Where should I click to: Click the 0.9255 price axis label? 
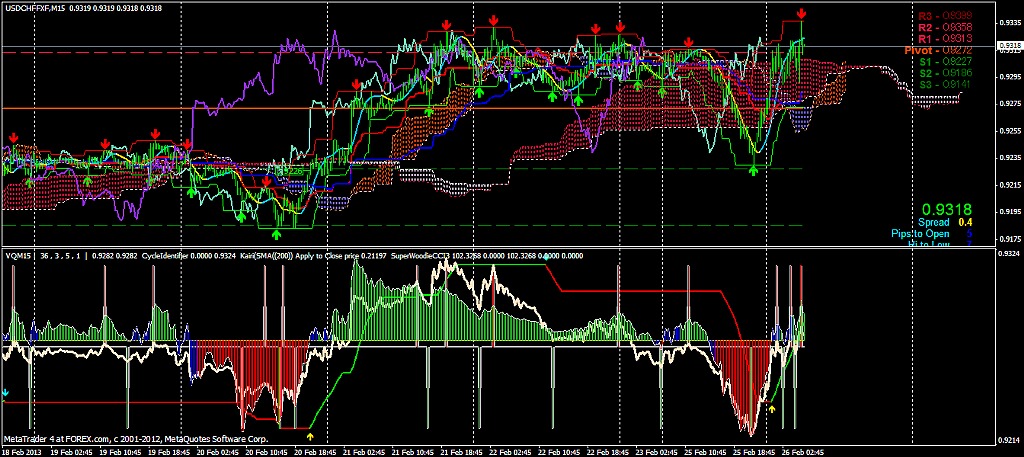[x=1009, y=131]
